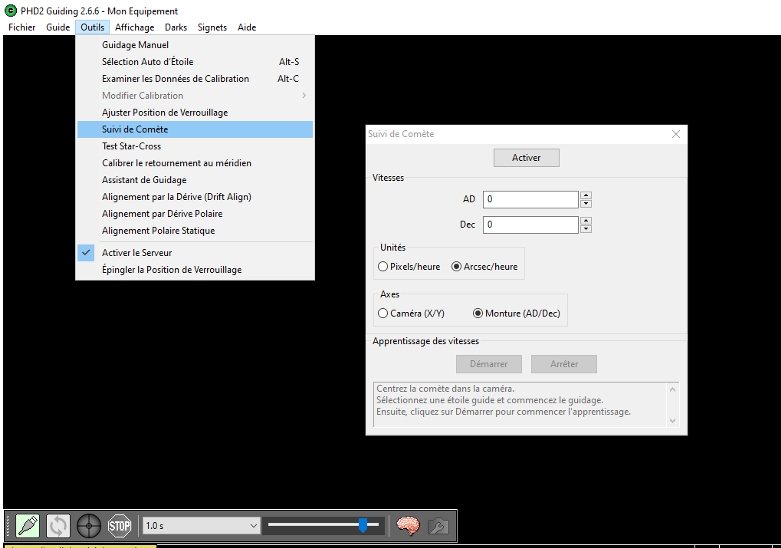The height and width of the screenshot is (548, 781).
Task: Click the connect equipment USB icon
Action: point(27,525)
